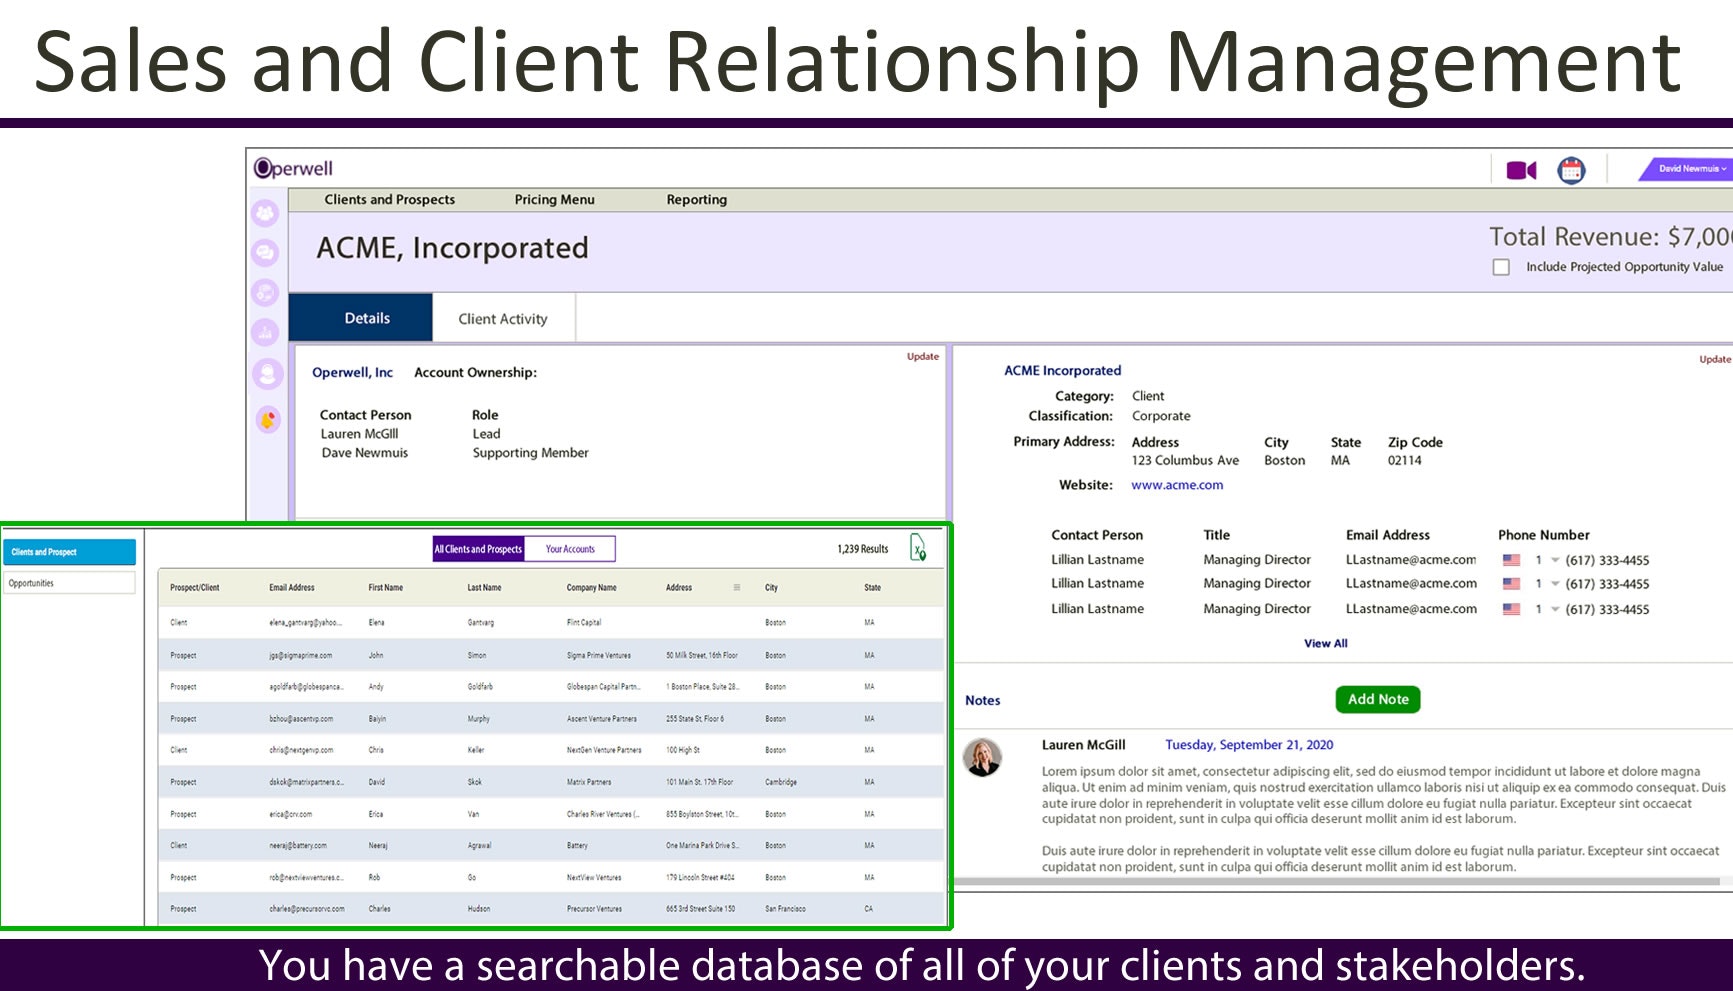Click NextGen Venture Partners company cell

604,750
